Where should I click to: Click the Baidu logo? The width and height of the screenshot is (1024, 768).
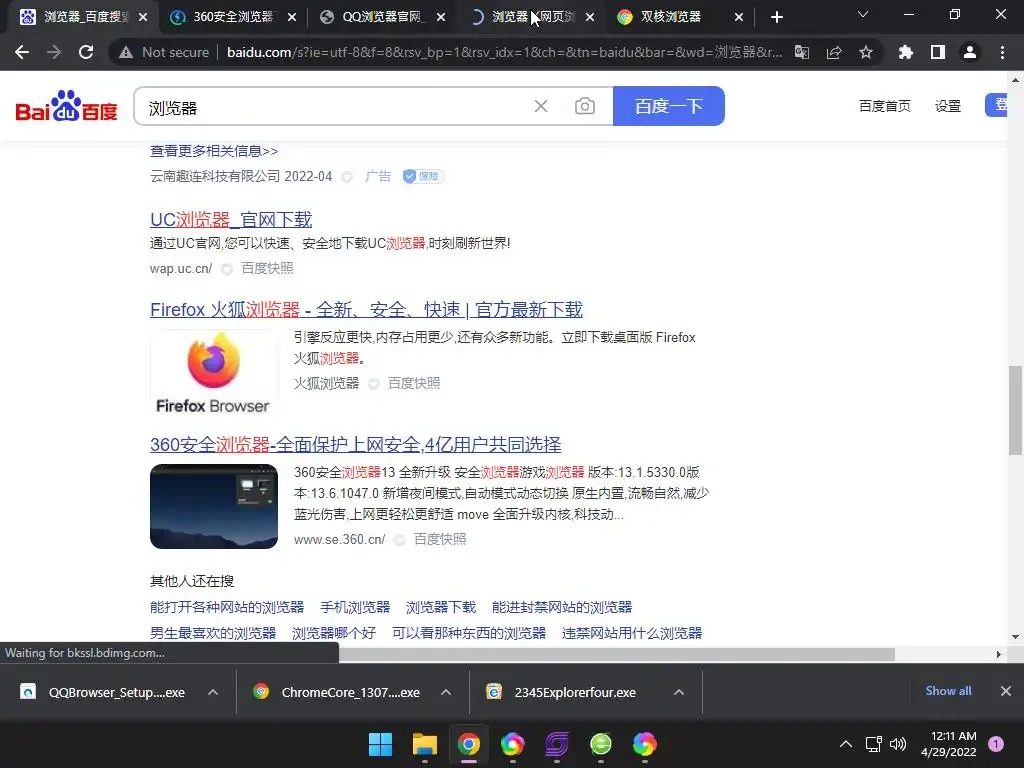66,106
